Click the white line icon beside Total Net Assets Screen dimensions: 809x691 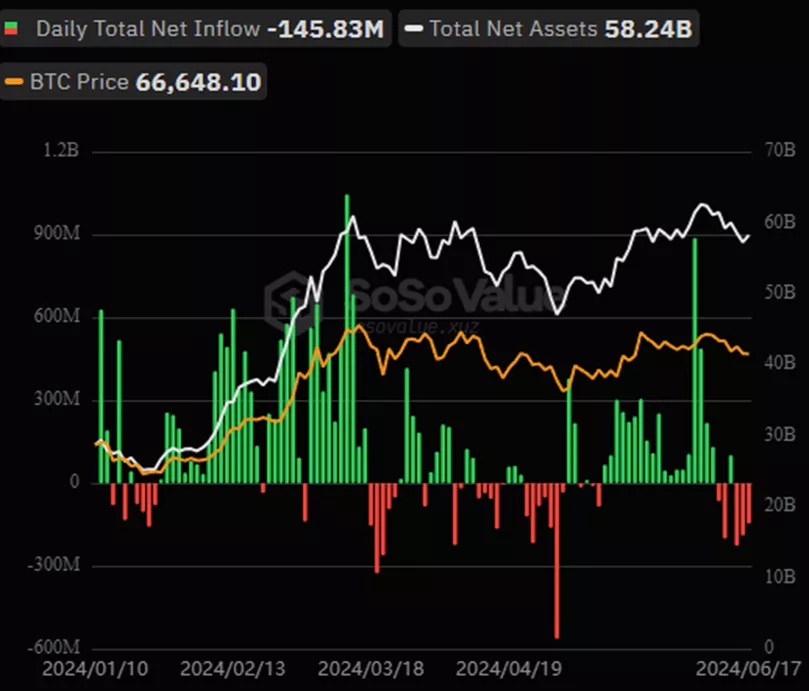tap(413, 29)
